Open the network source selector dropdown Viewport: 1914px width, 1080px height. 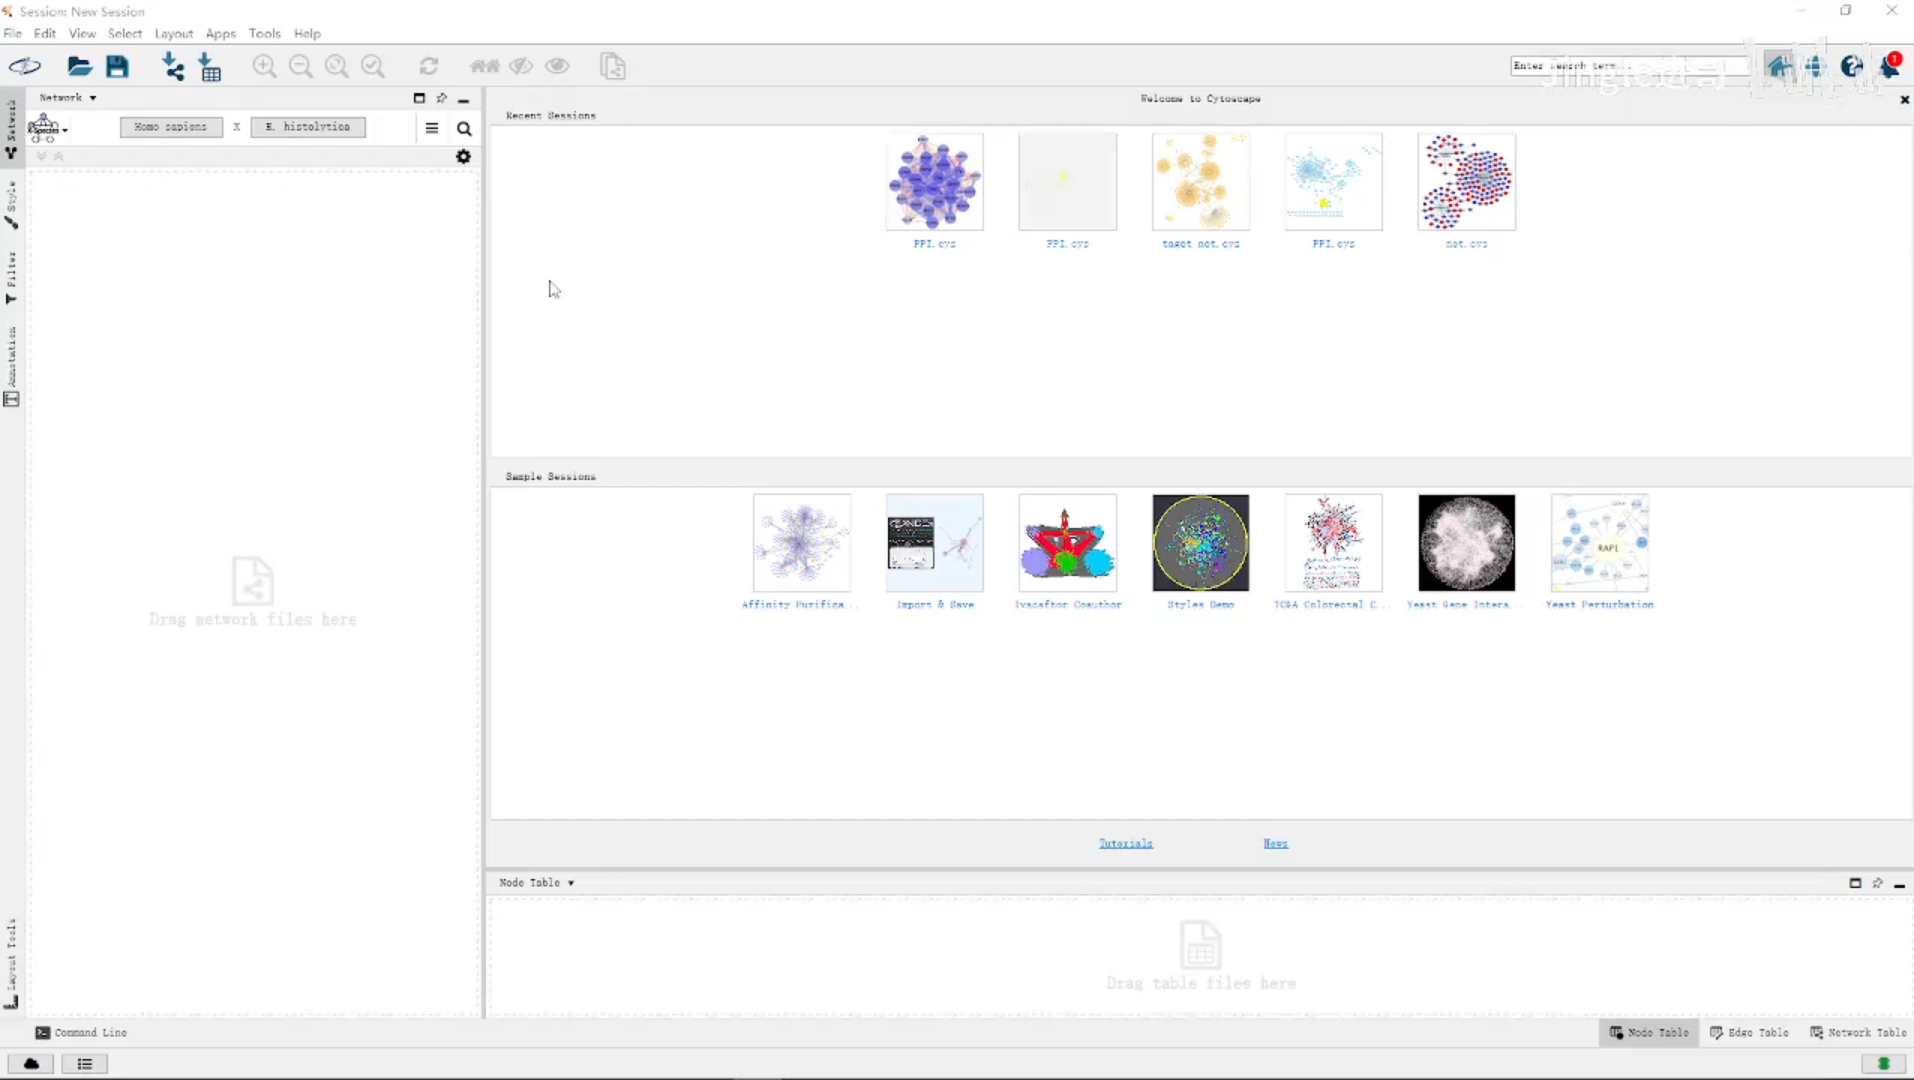tap(47, 128)
